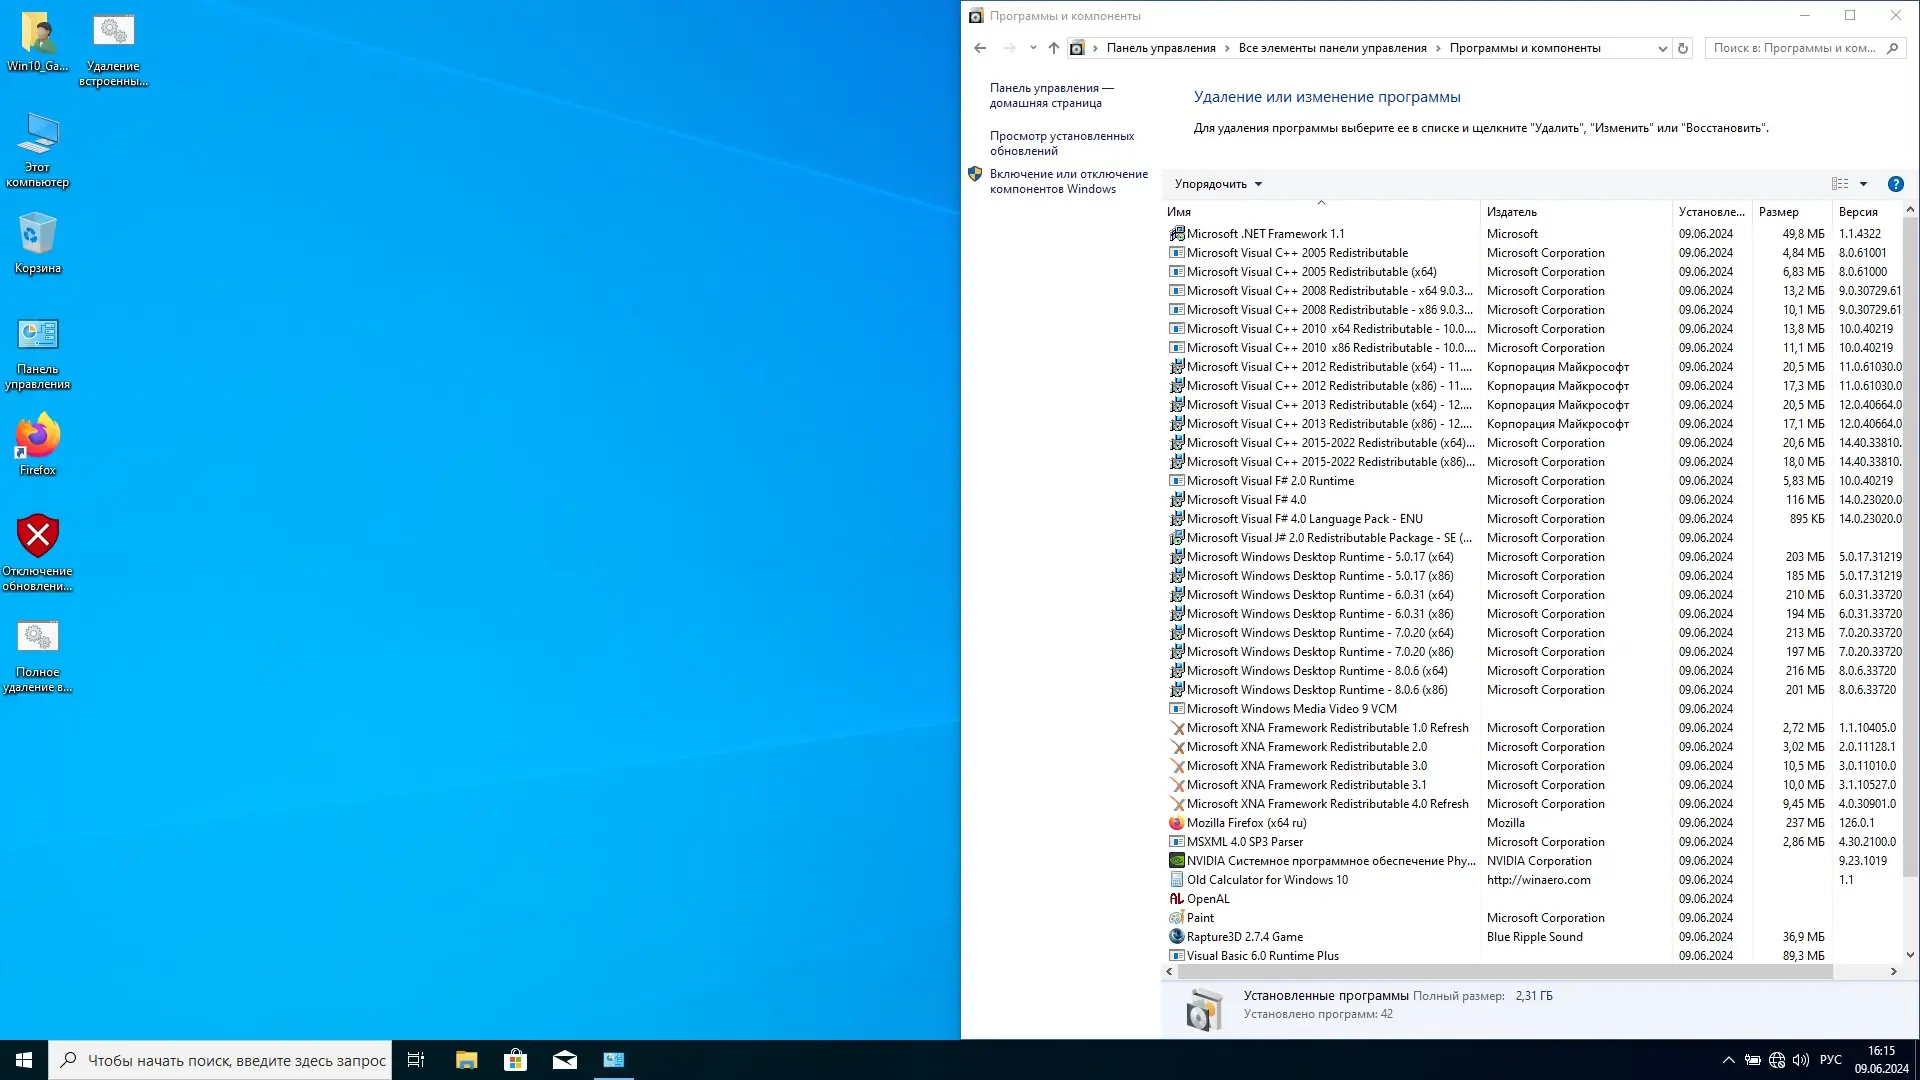Click the help question mark icon
Image resolution: width=1920 pixels, height=1080 pixels.
(x=1896, y=184)
